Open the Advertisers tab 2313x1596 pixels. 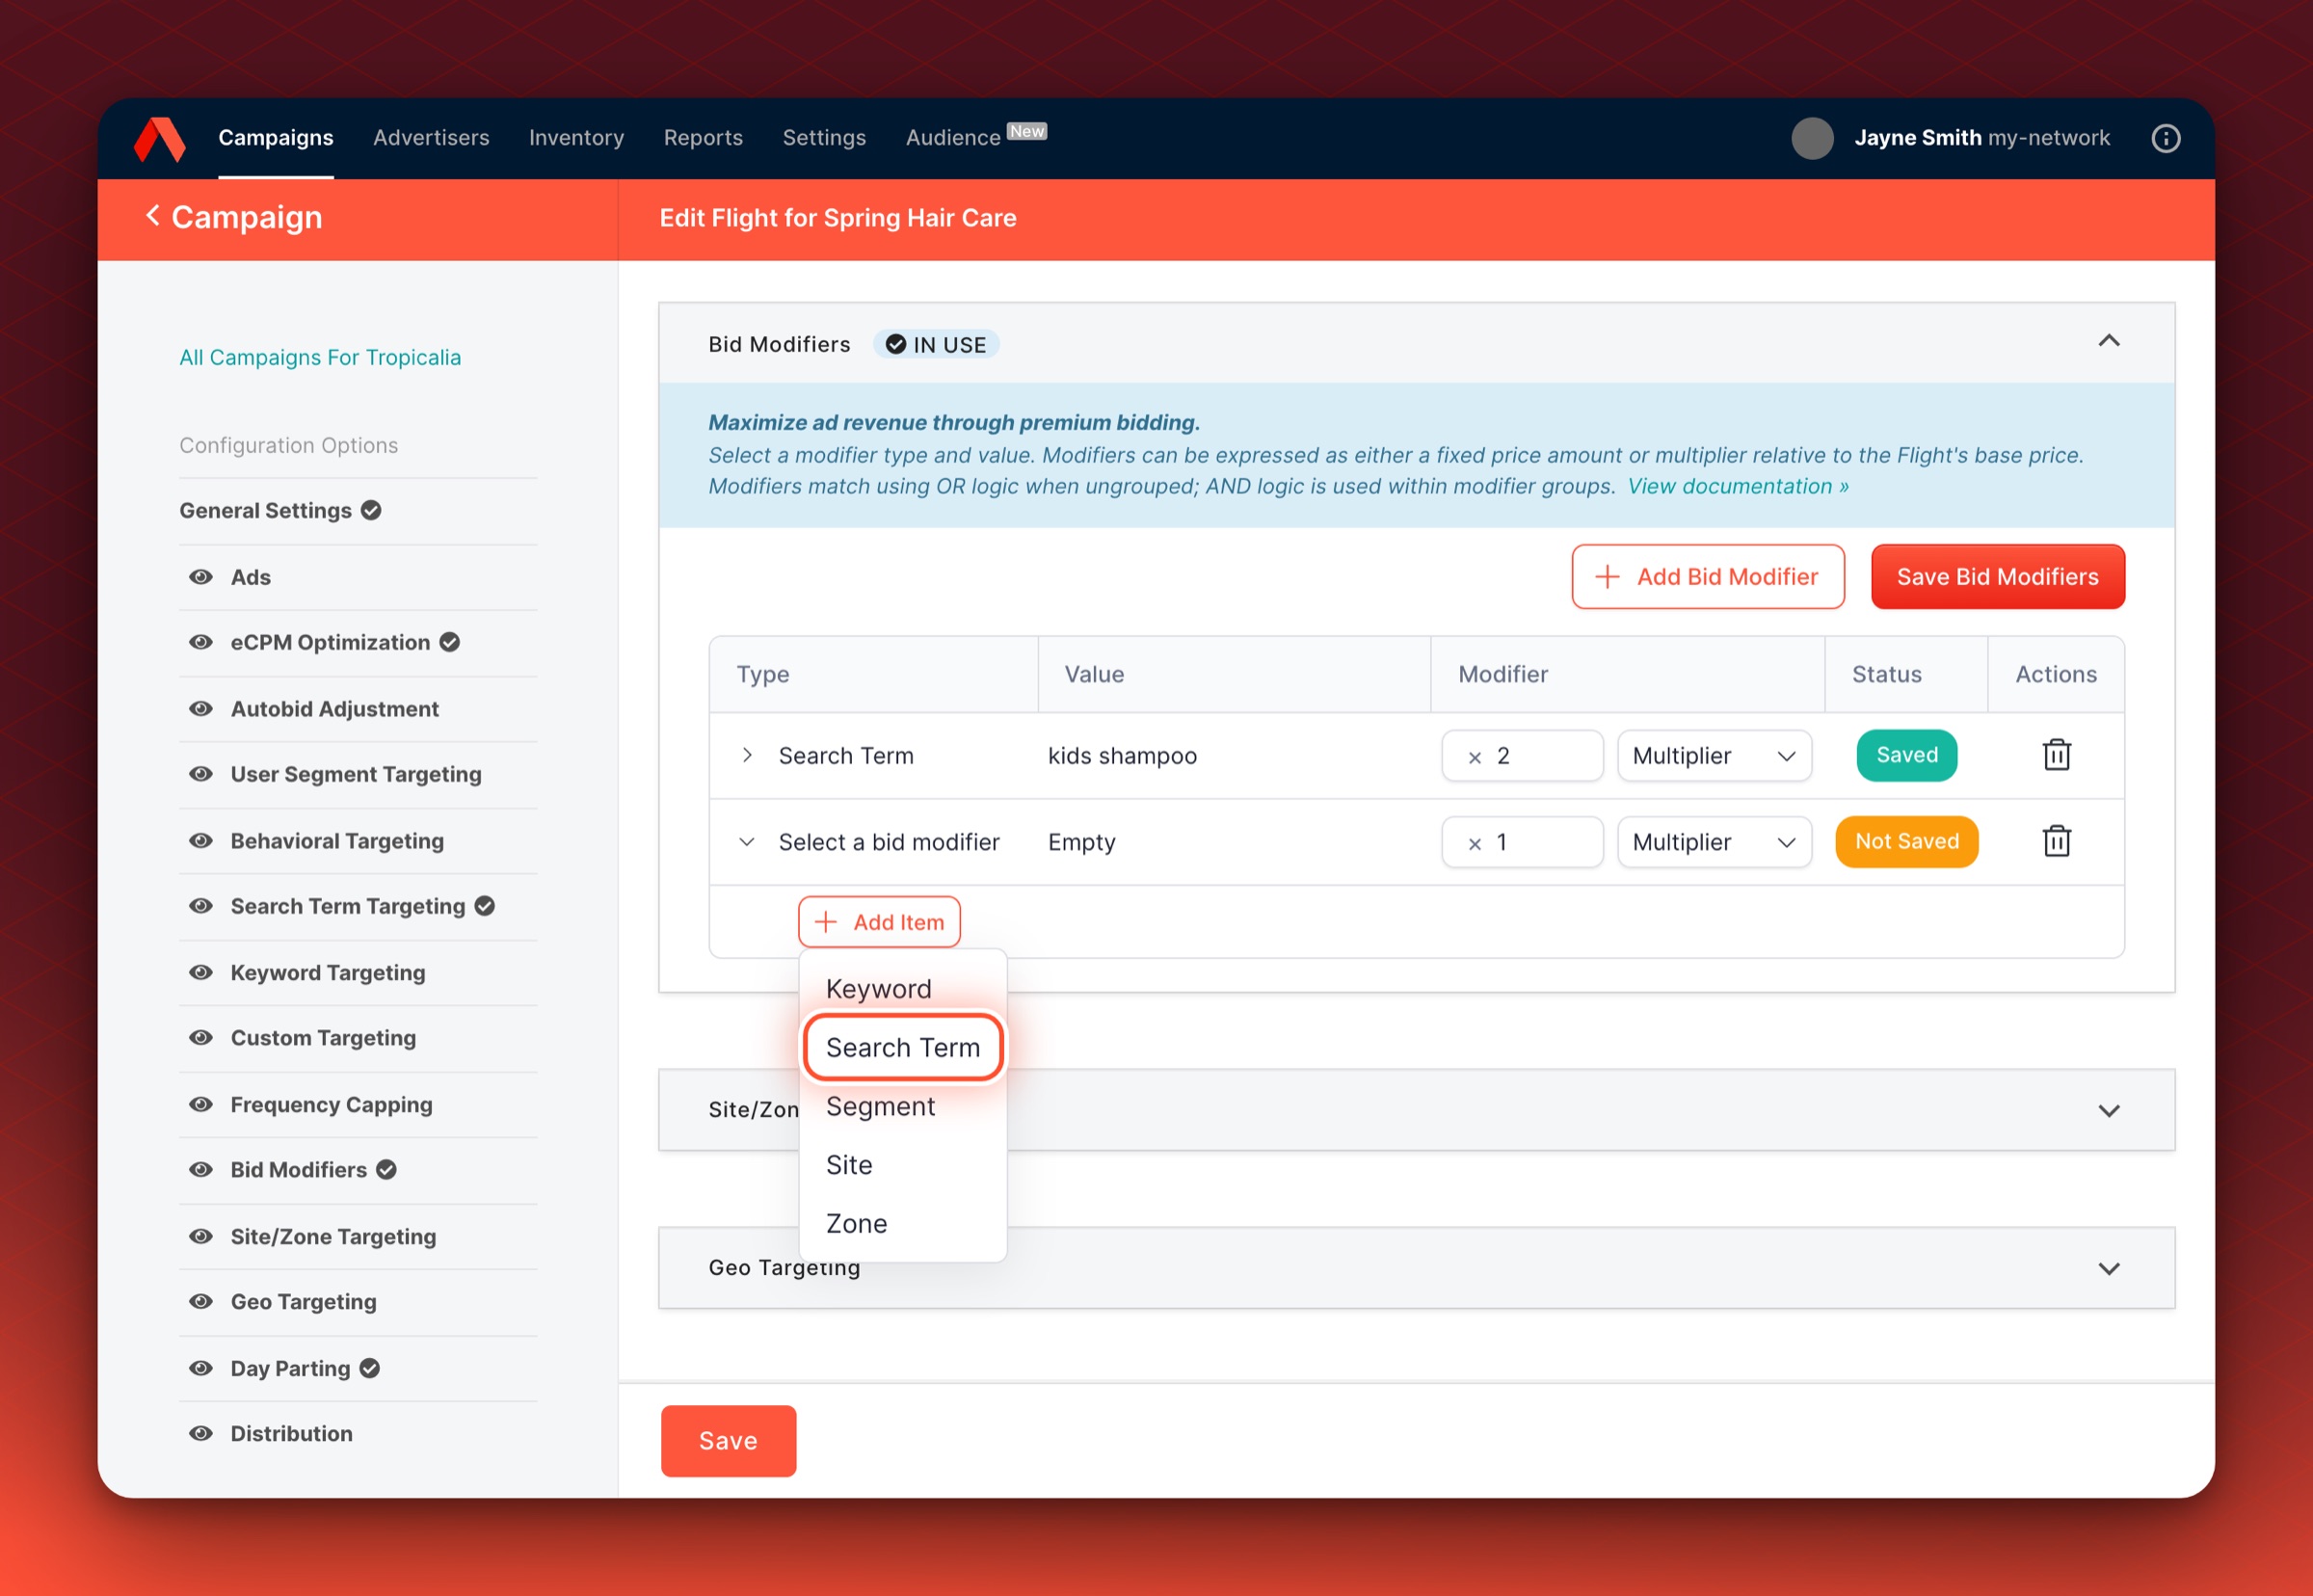coord(431,138)
